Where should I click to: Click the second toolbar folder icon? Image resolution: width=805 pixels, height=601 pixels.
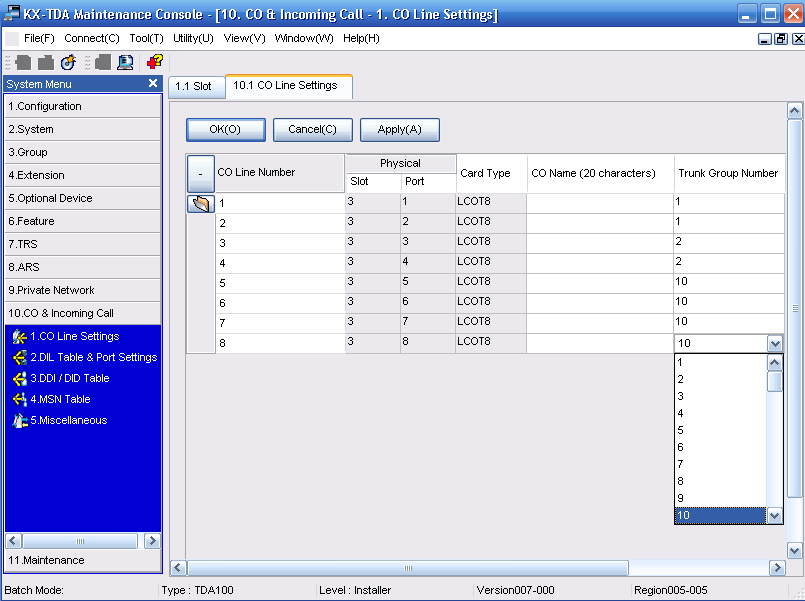(46, 62)
